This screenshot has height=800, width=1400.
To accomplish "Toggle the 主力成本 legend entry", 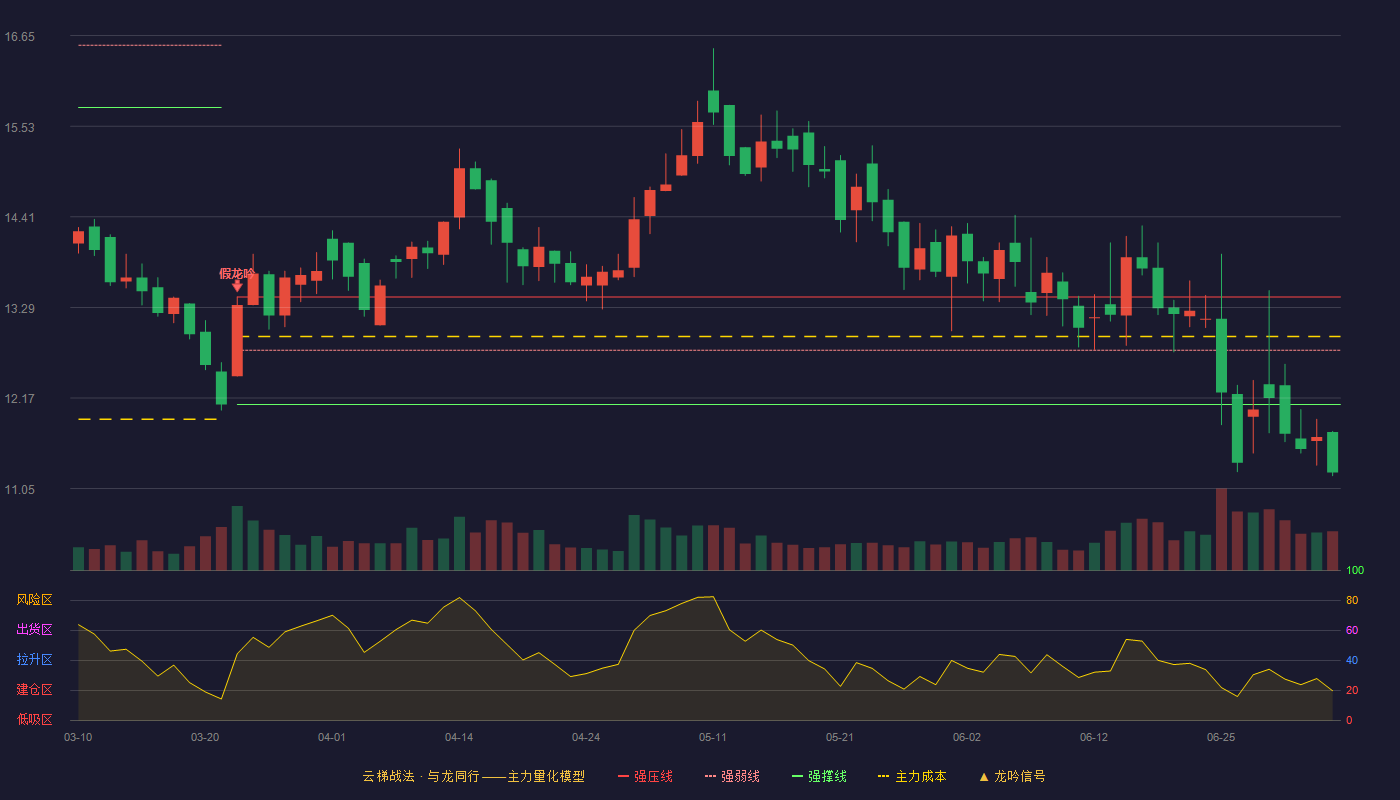I will click(912, 776).
